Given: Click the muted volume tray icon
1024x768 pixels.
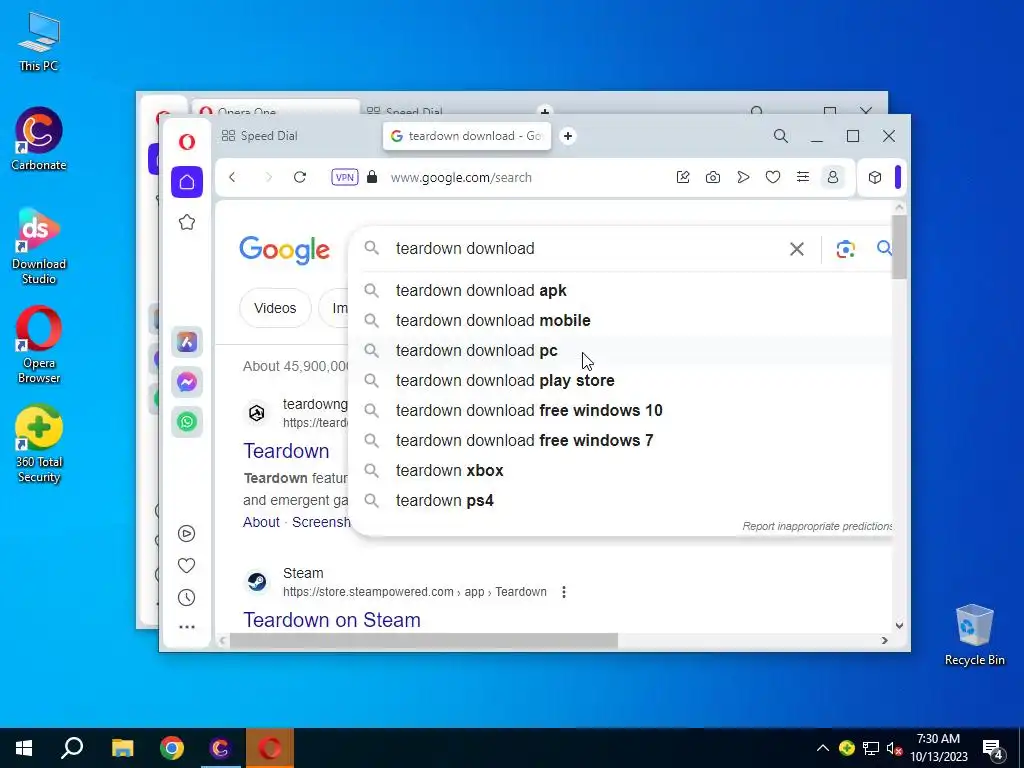Looking at the screenshot, I should click(x=894, y=748).
